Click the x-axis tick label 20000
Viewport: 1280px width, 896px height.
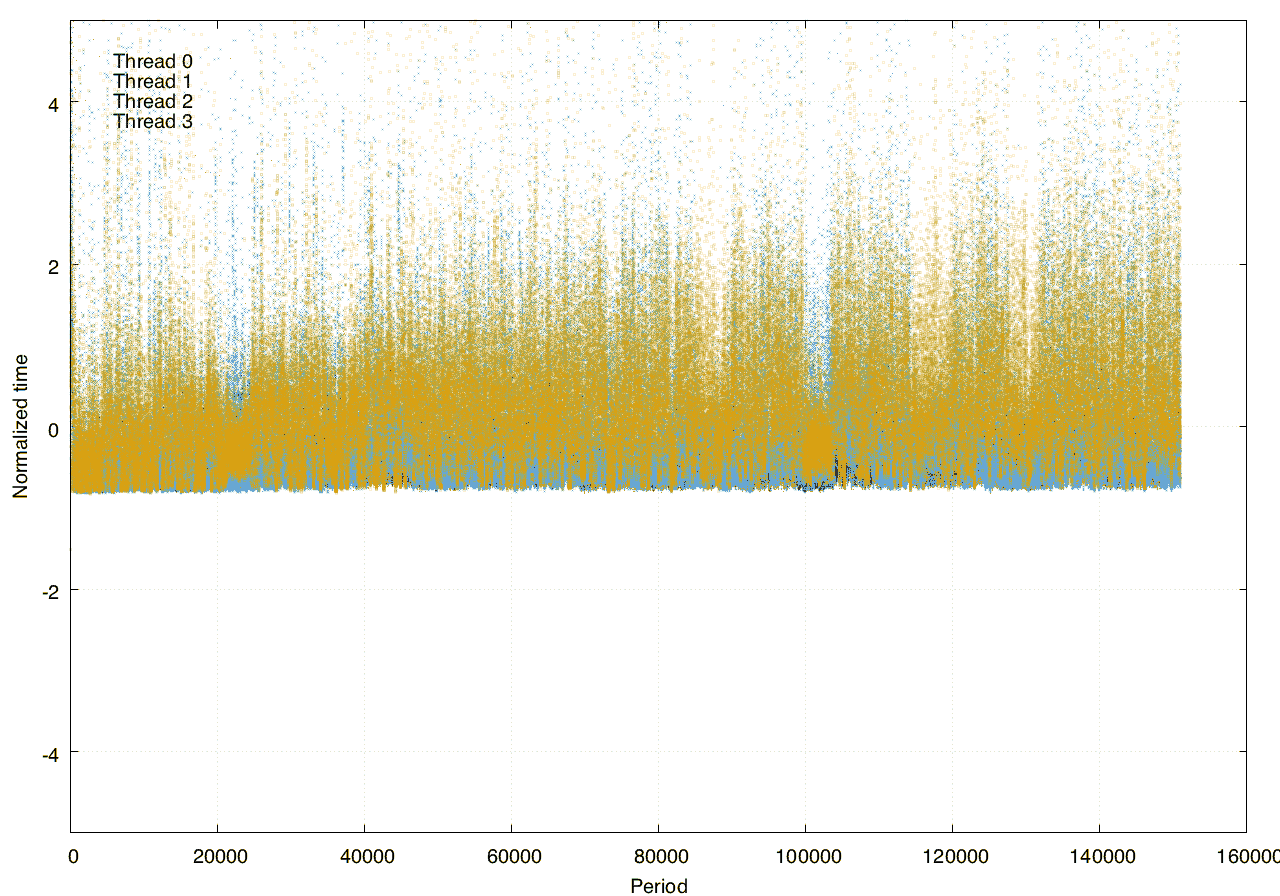218,858
